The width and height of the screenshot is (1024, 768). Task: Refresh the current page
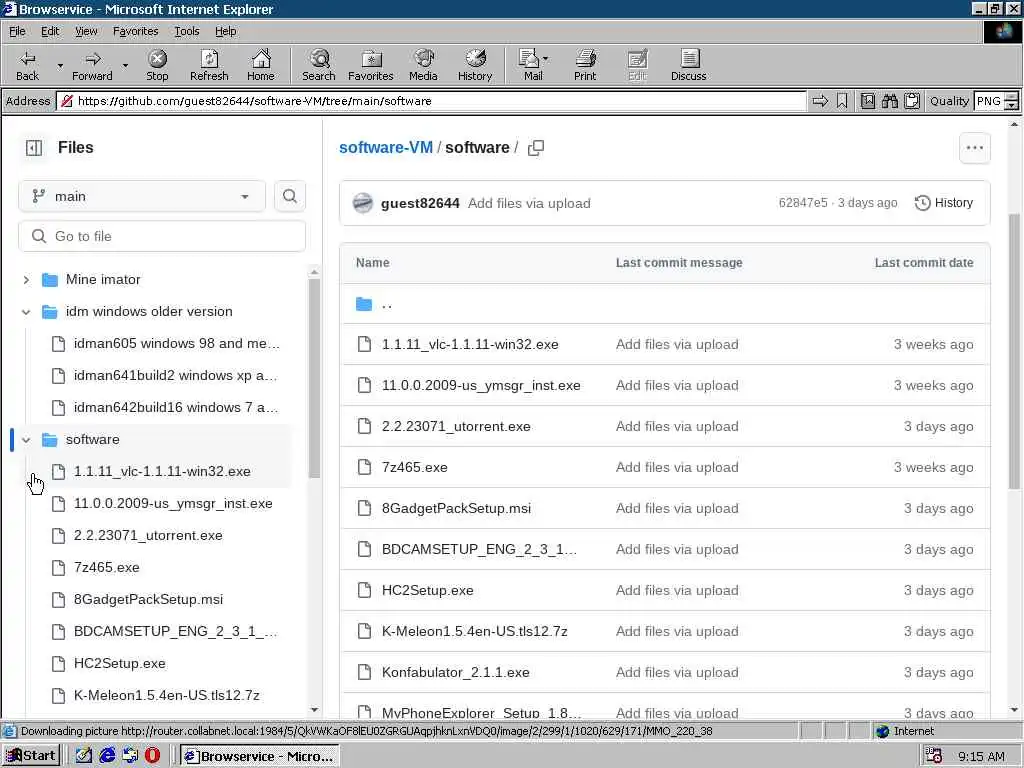(209, 65)
